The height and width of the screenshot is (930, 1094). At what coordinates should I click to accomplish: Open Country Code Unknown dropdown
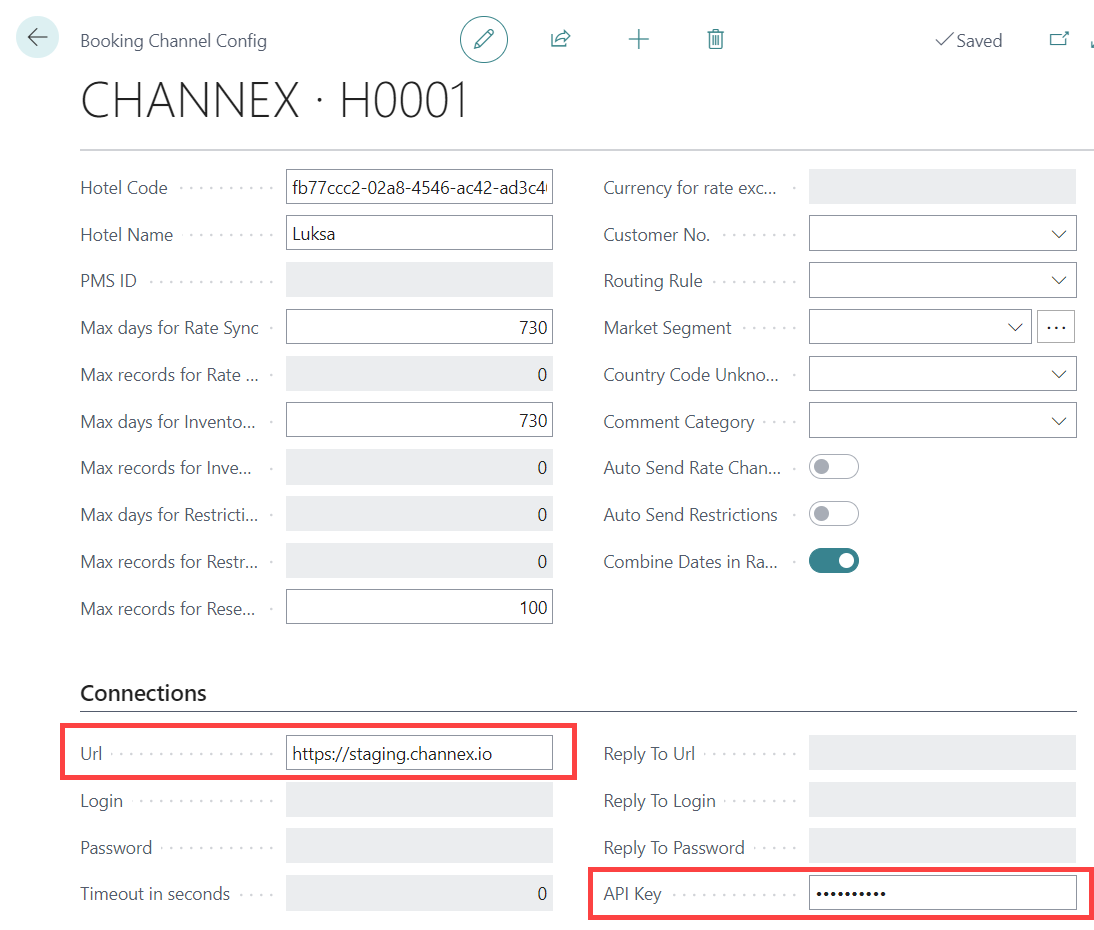pos(1059,374)
